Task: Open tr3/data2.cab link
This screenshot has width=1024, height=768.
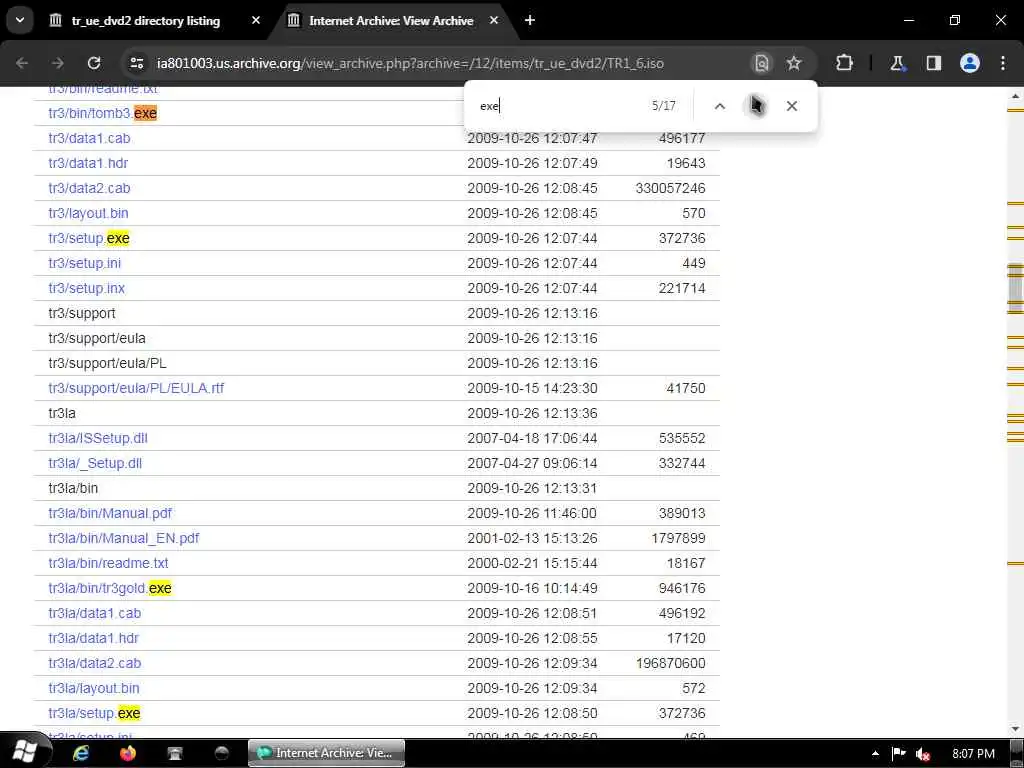Action: [x=89, y=188]
